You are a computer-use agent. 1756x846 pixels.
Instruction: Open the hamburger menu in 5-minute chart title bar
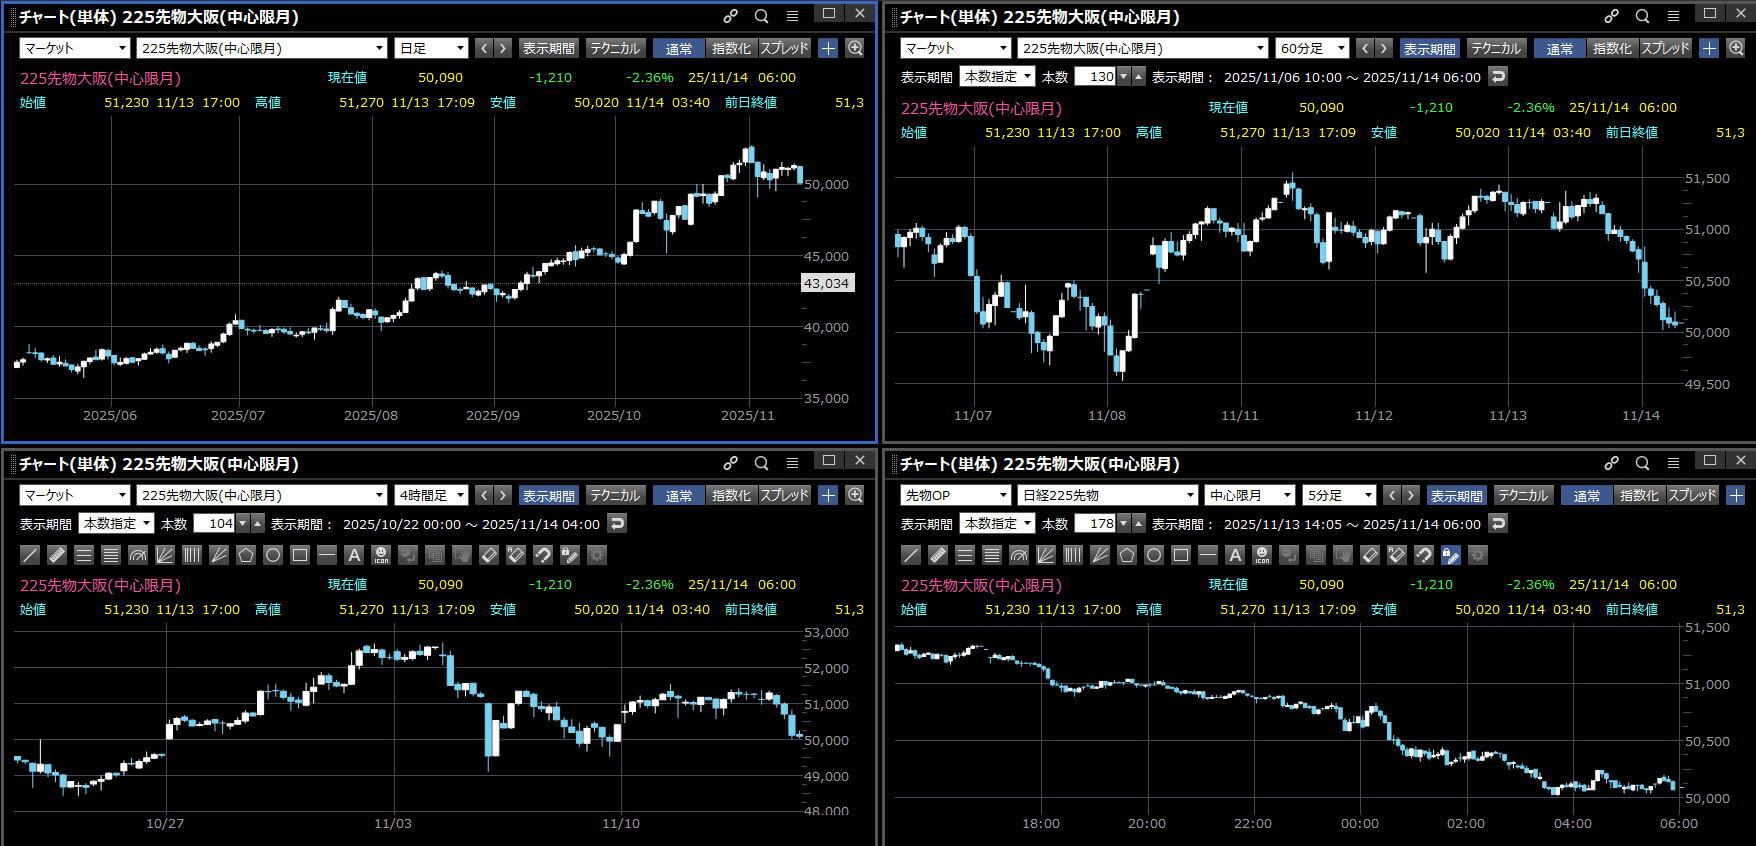click(1673, 463)
